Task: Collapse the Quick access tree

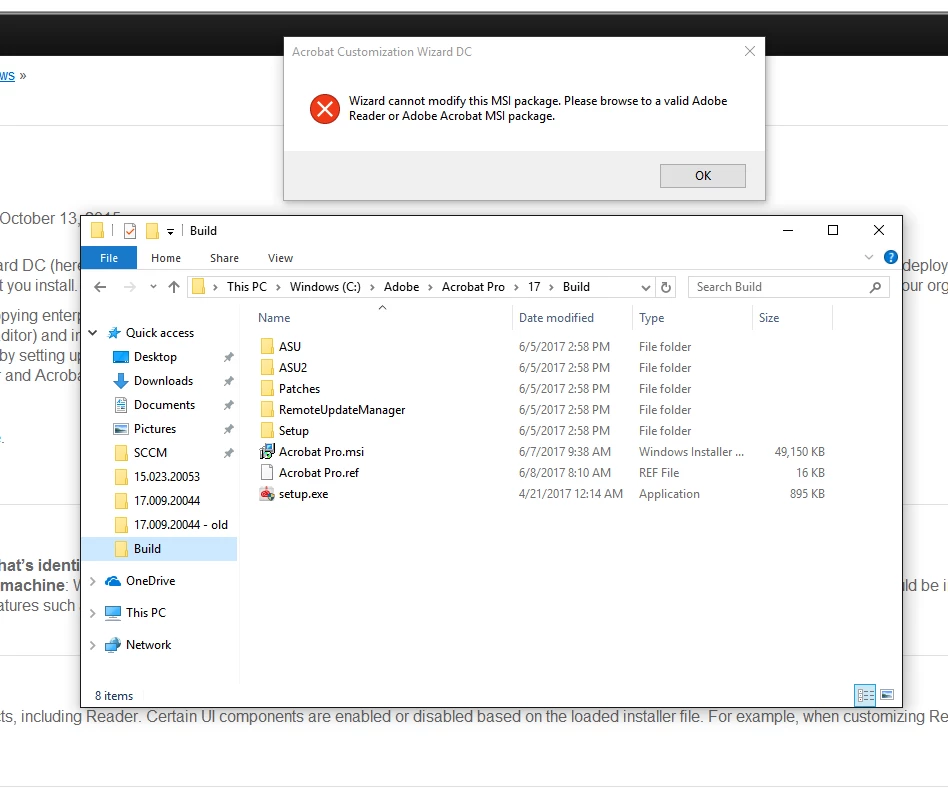Action: [93, 333]
